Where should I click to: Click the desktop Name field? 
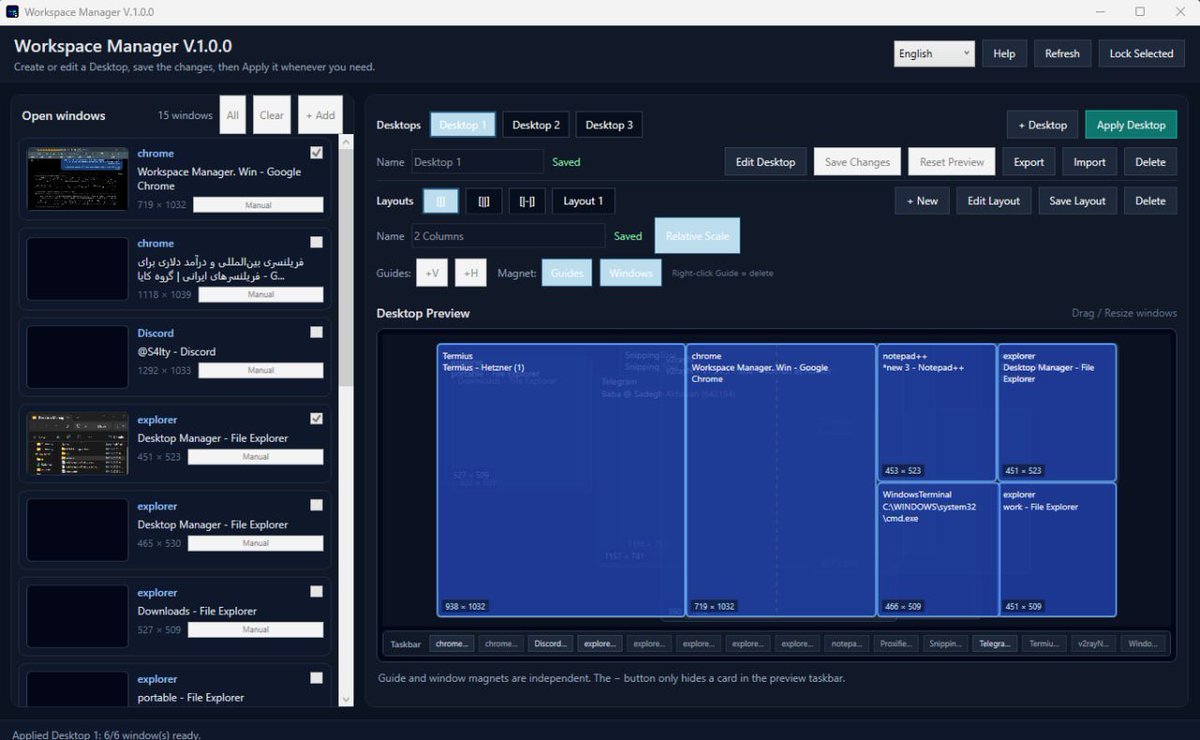(x=477, y=162)
